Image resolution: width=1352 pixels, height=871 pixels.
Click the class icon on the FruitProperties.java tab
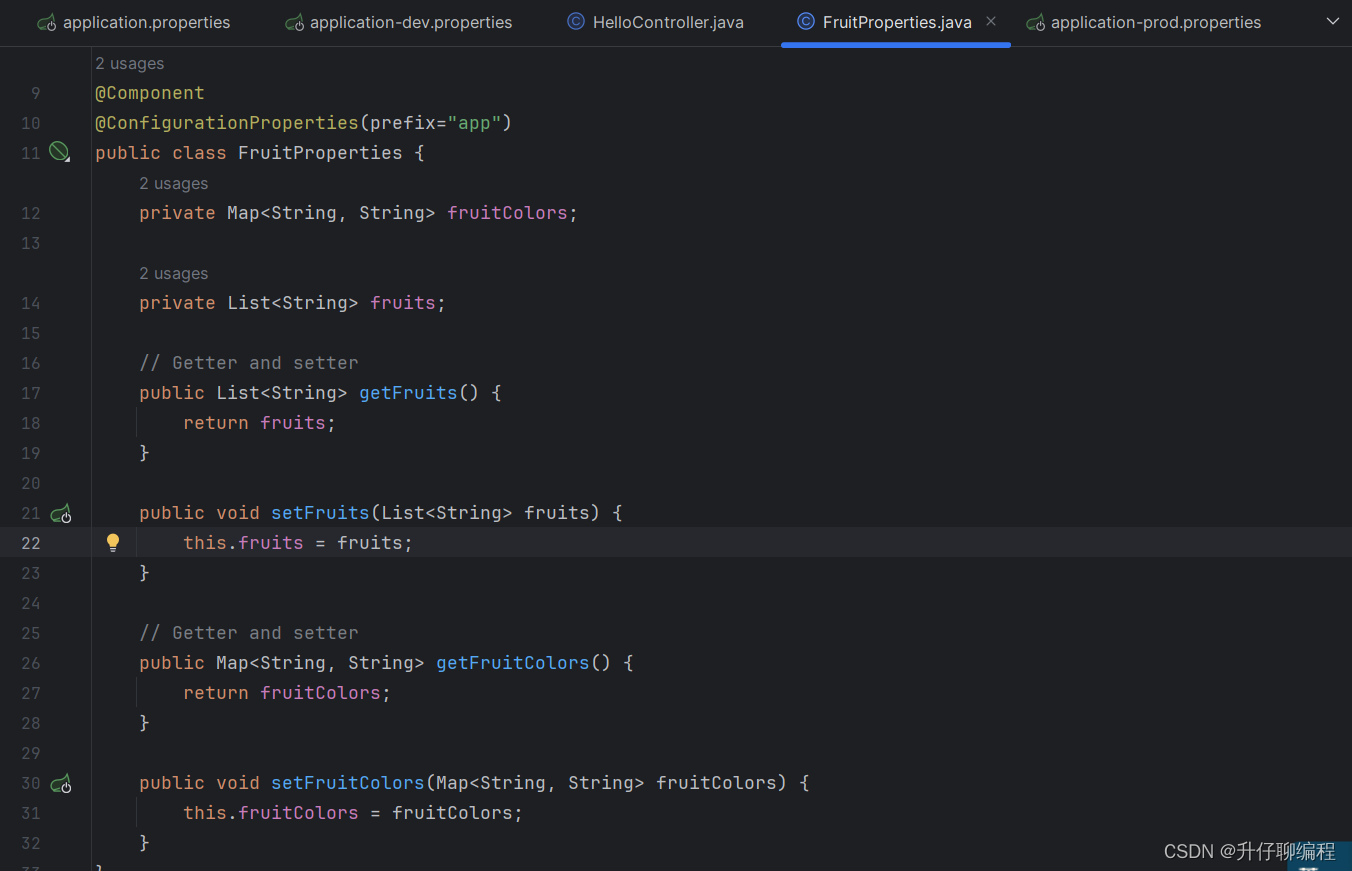tap(806, 21)
